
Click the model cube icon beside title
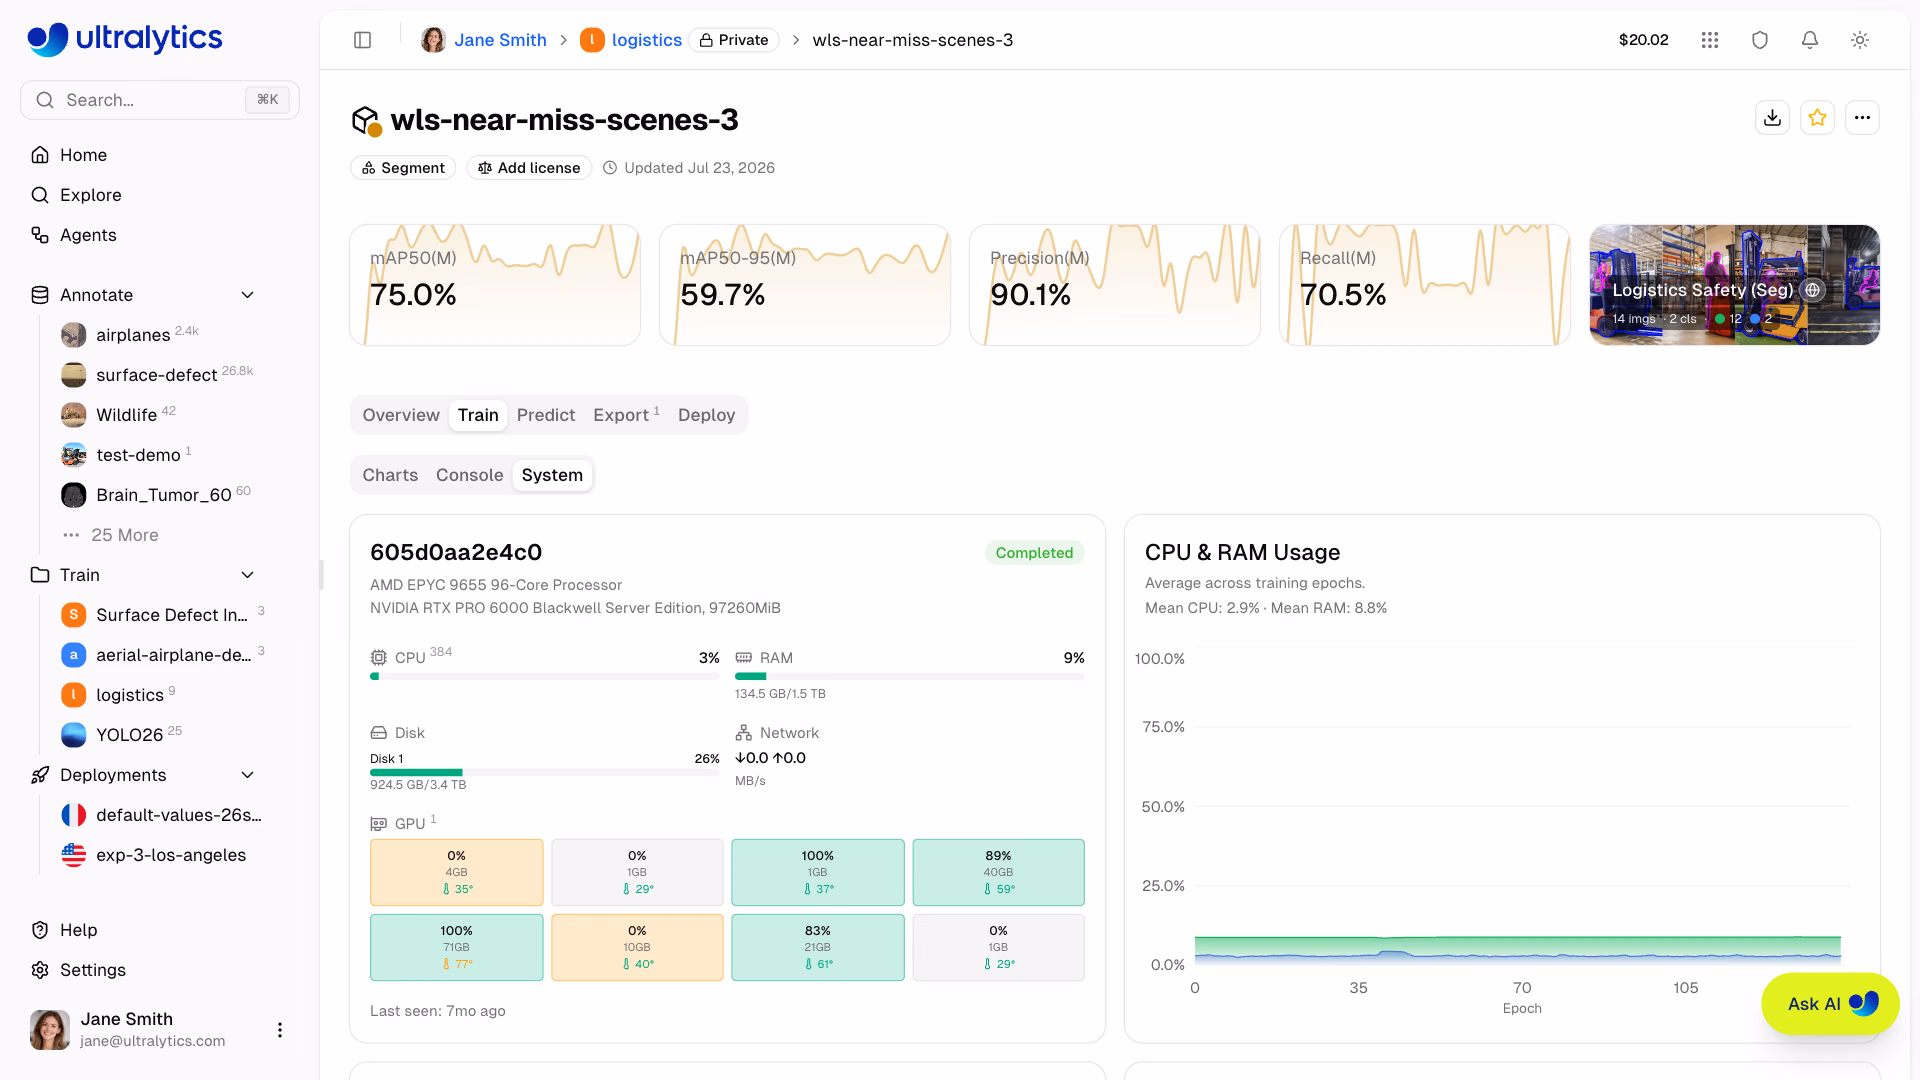coord(366,121)
